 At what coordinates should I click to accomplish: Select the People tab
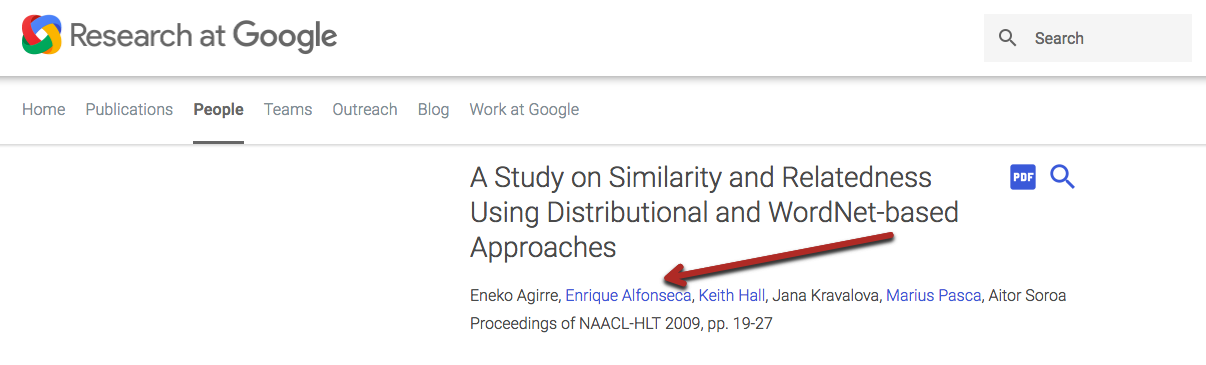point(219,110)
